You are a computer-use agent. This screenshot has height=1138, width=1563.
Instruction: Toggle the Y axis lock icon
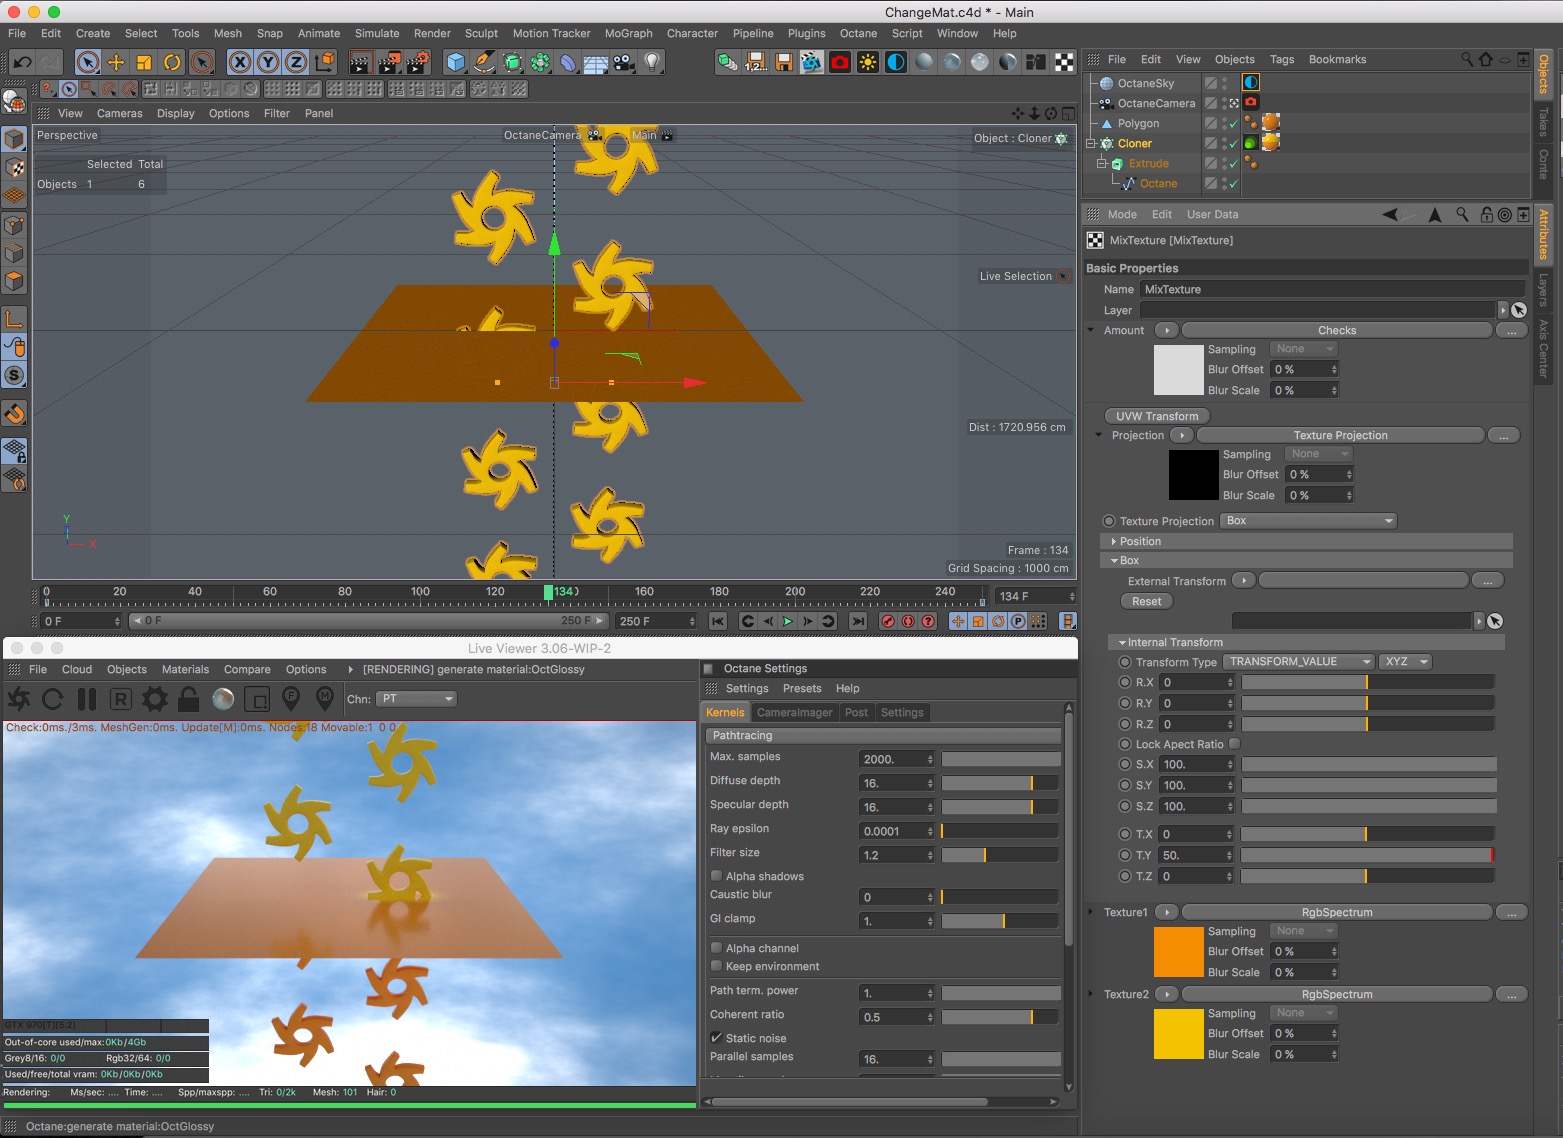click(x=268, y=62)
